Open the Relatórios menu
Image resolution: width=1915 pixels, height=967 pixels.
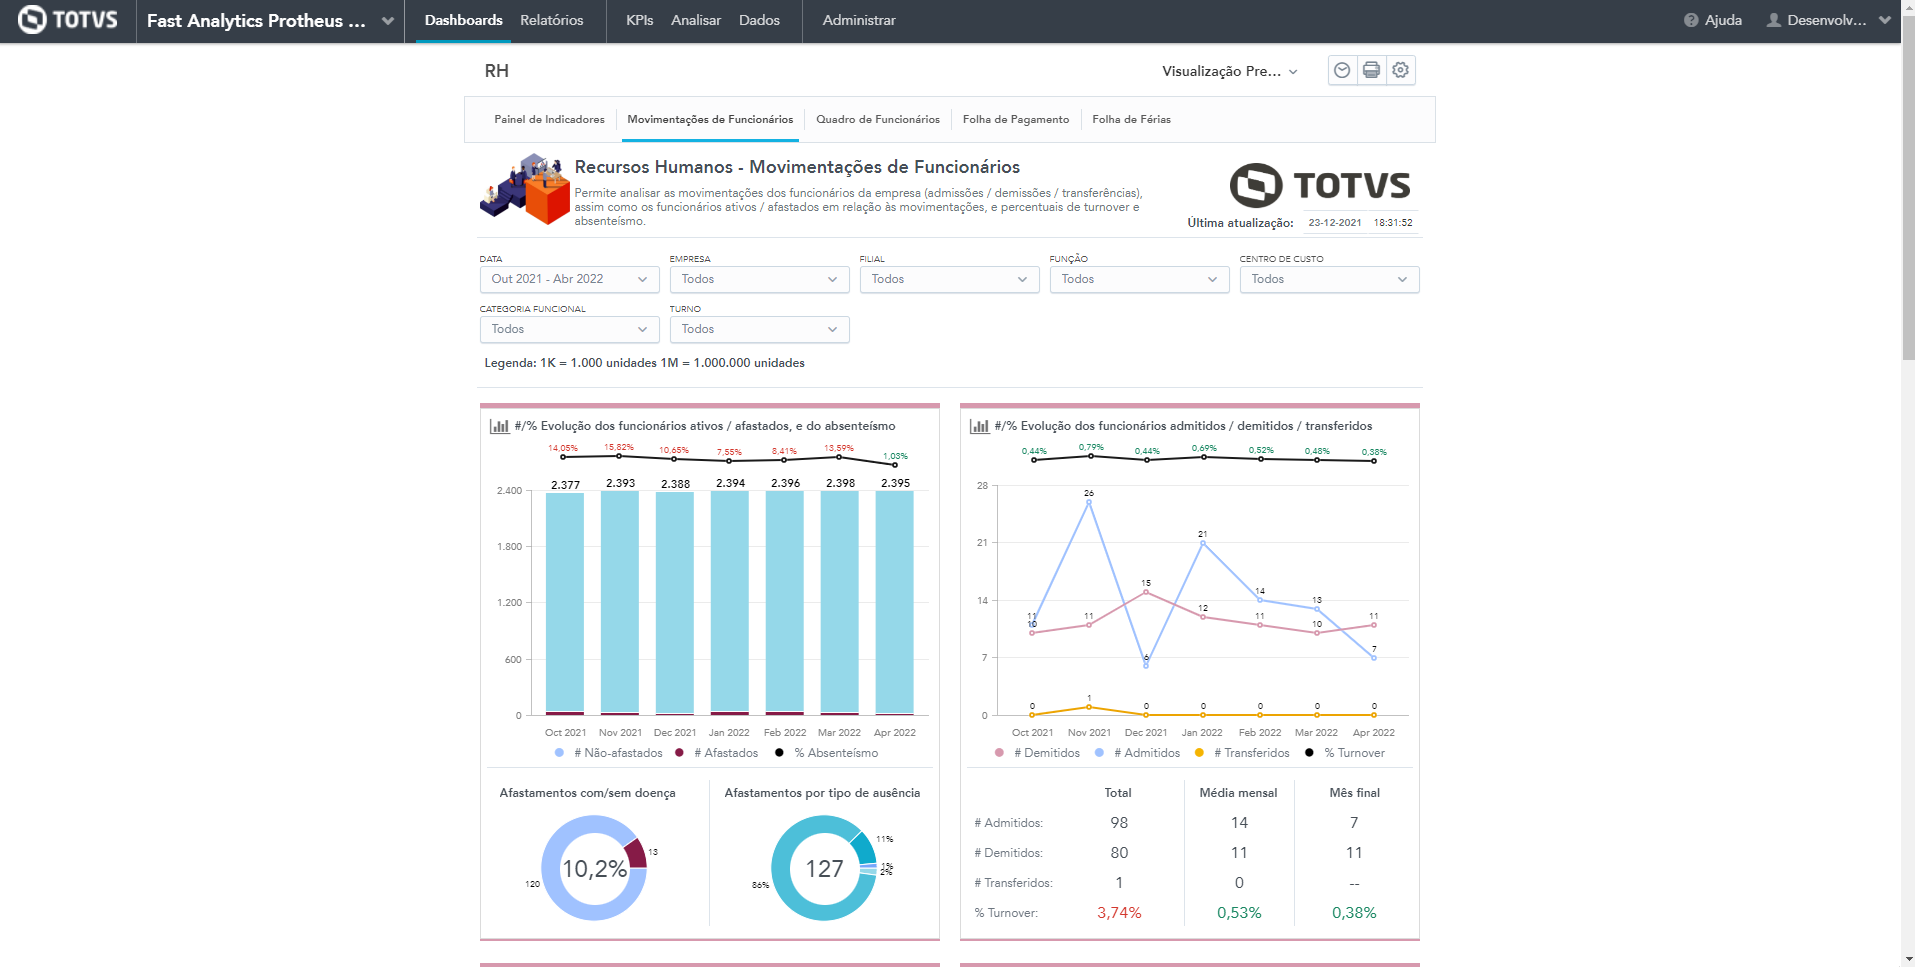point(551,20)
